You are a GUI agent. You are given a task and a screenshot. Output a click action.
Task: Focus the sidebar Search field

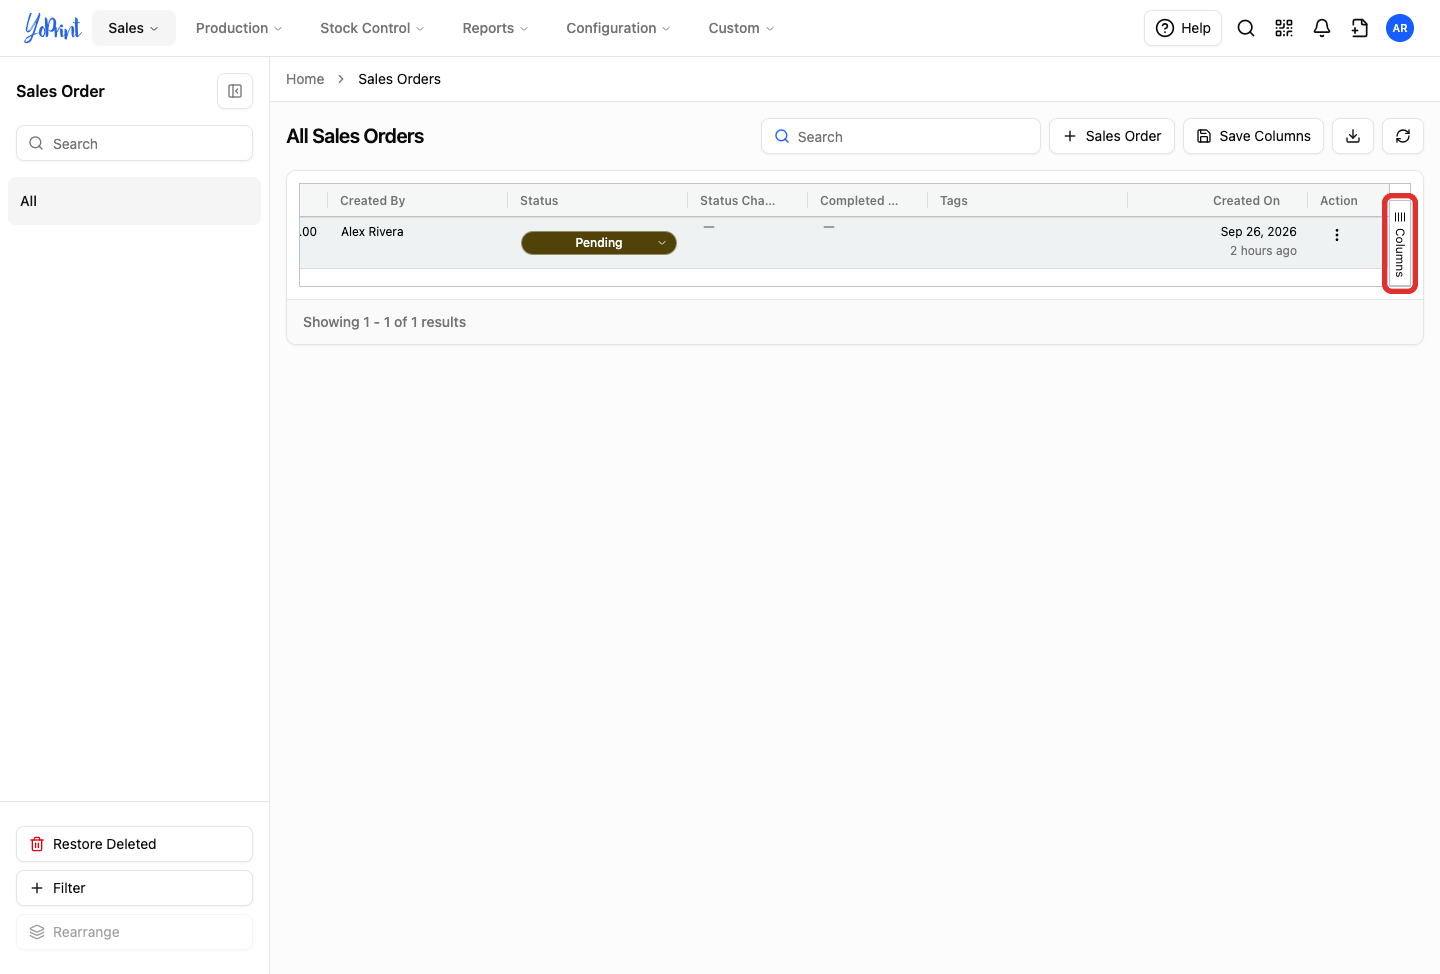tap(134, 143)
